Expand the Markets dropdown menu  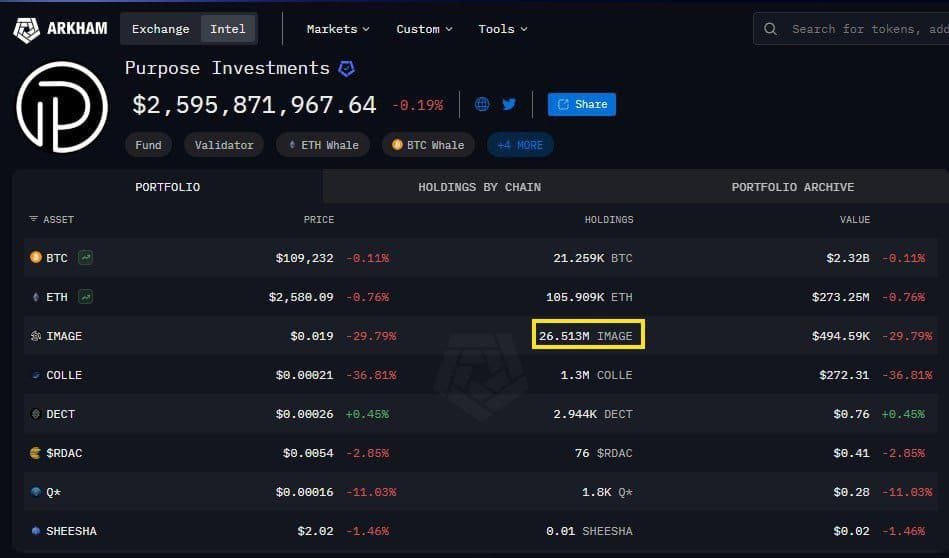338,29
